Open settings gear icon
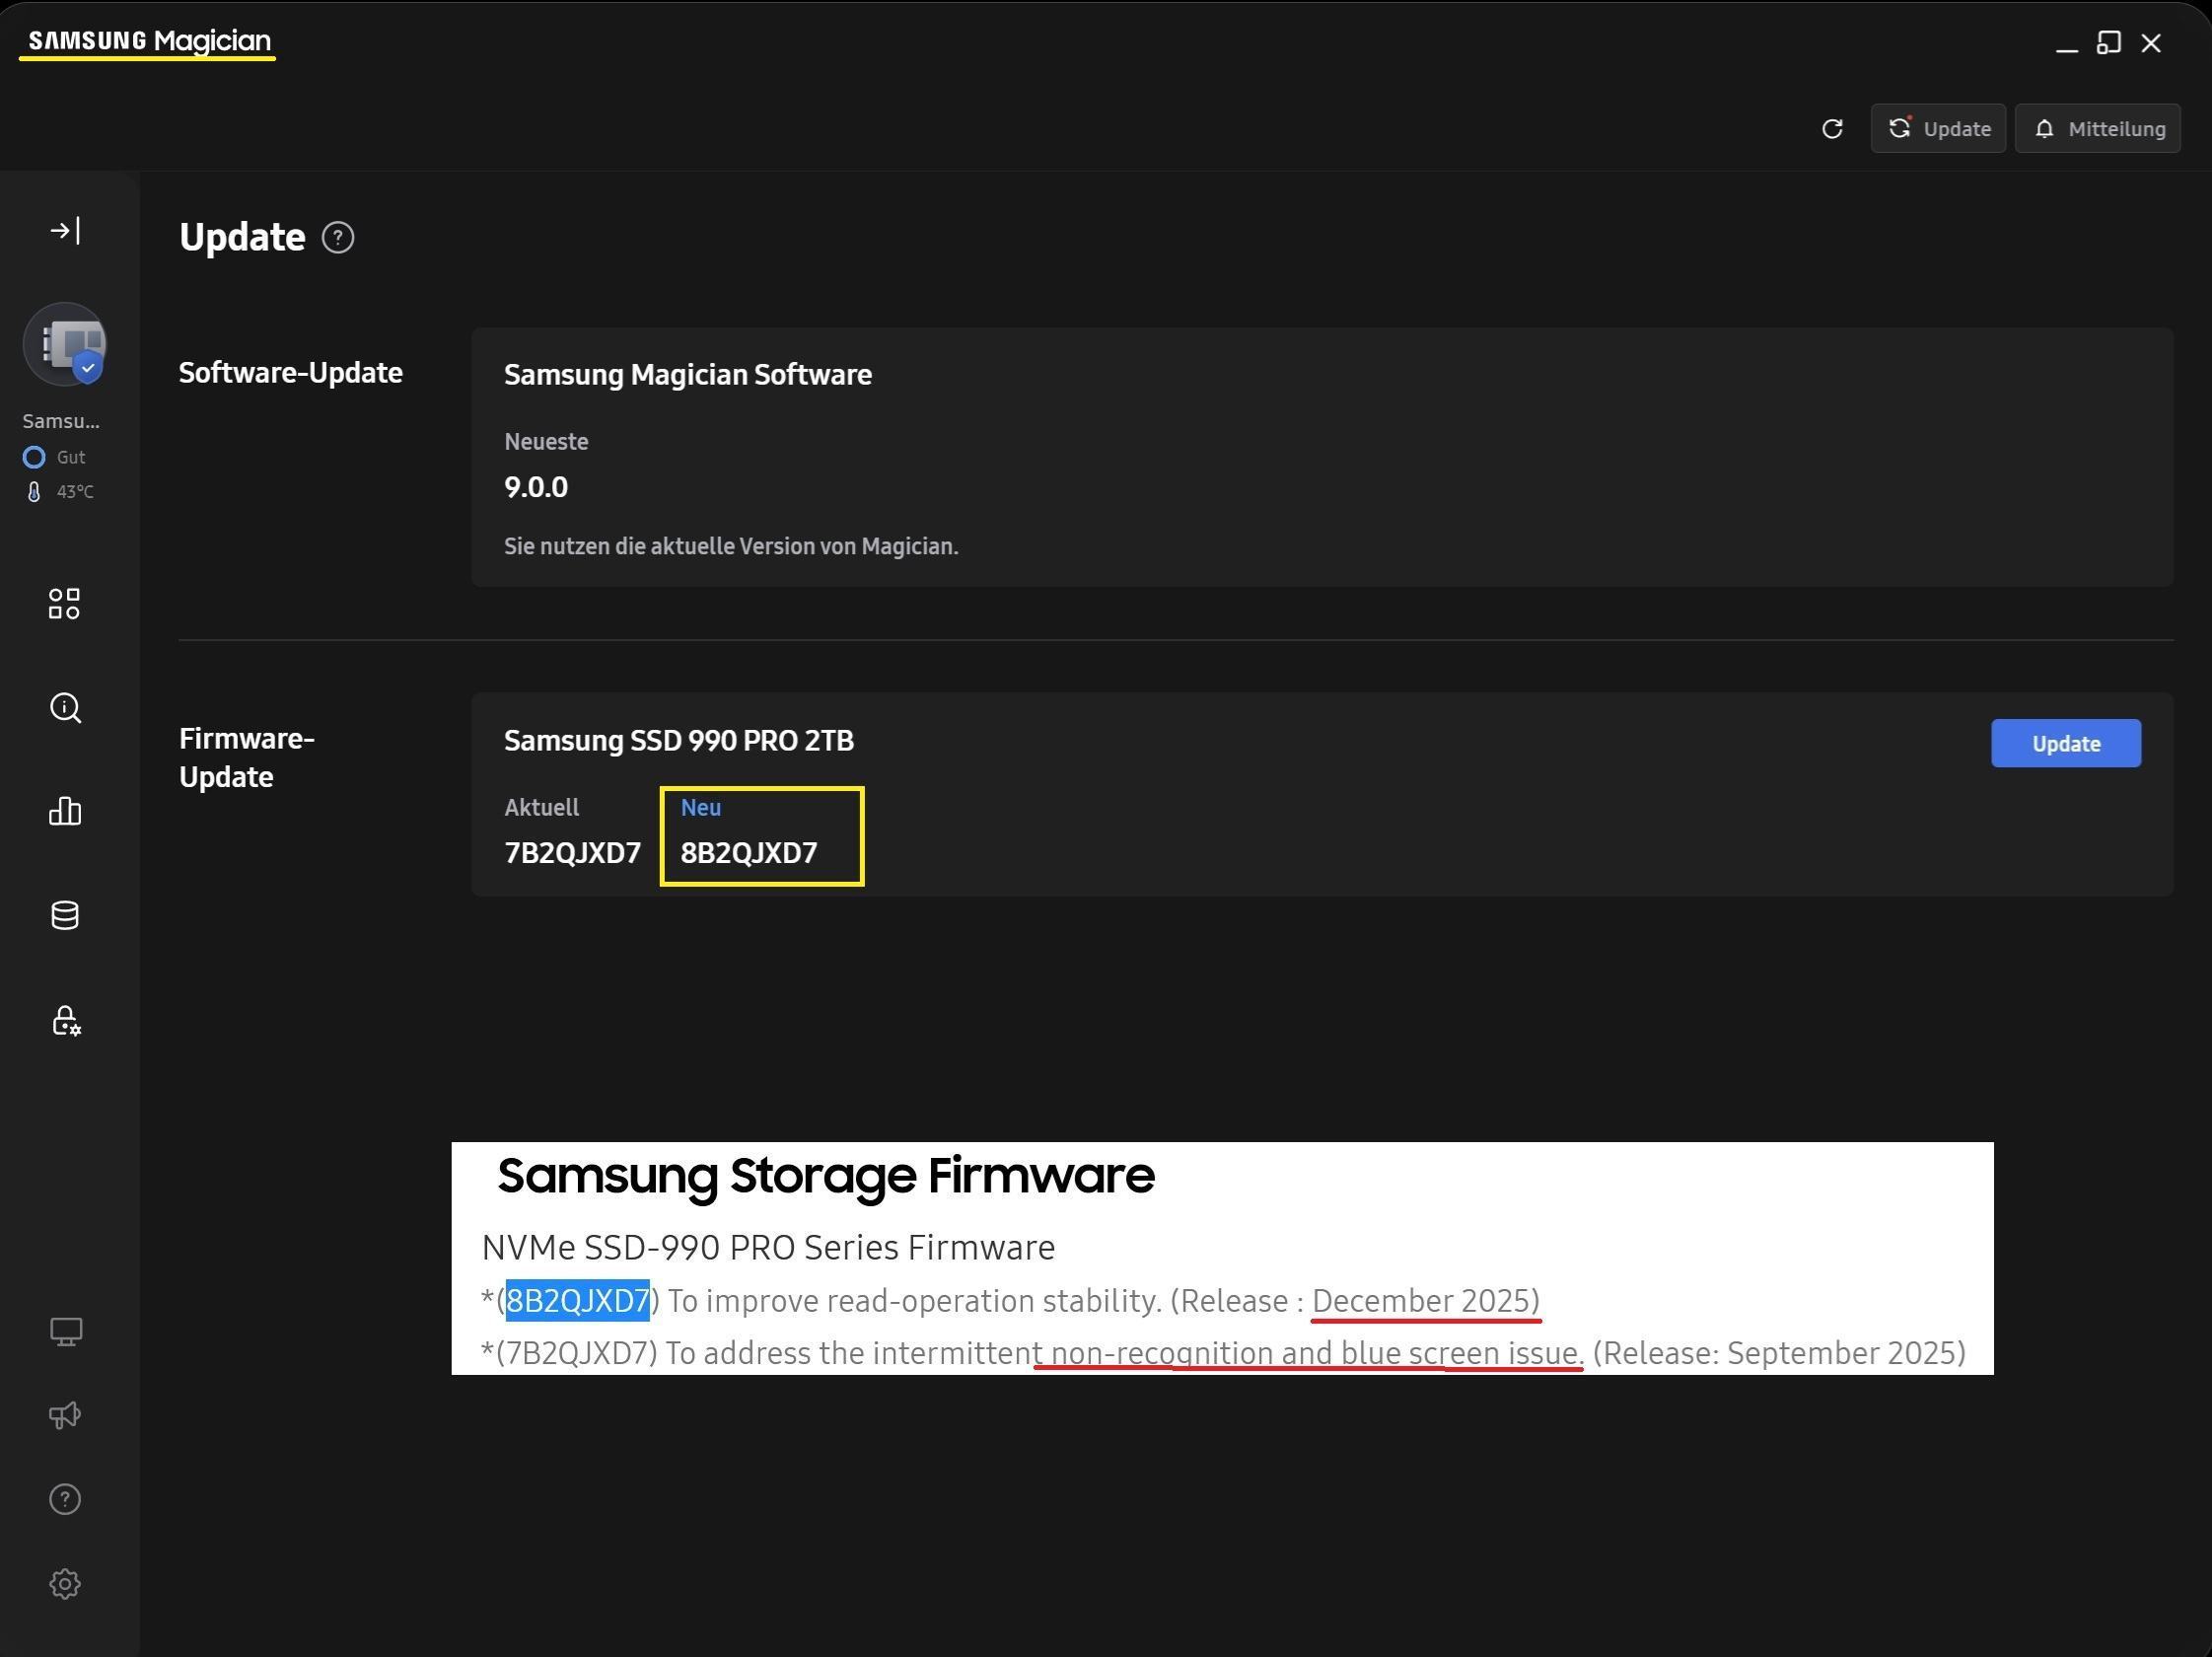Viewport: 2212px width, 1657px height. pos(65,1583)
